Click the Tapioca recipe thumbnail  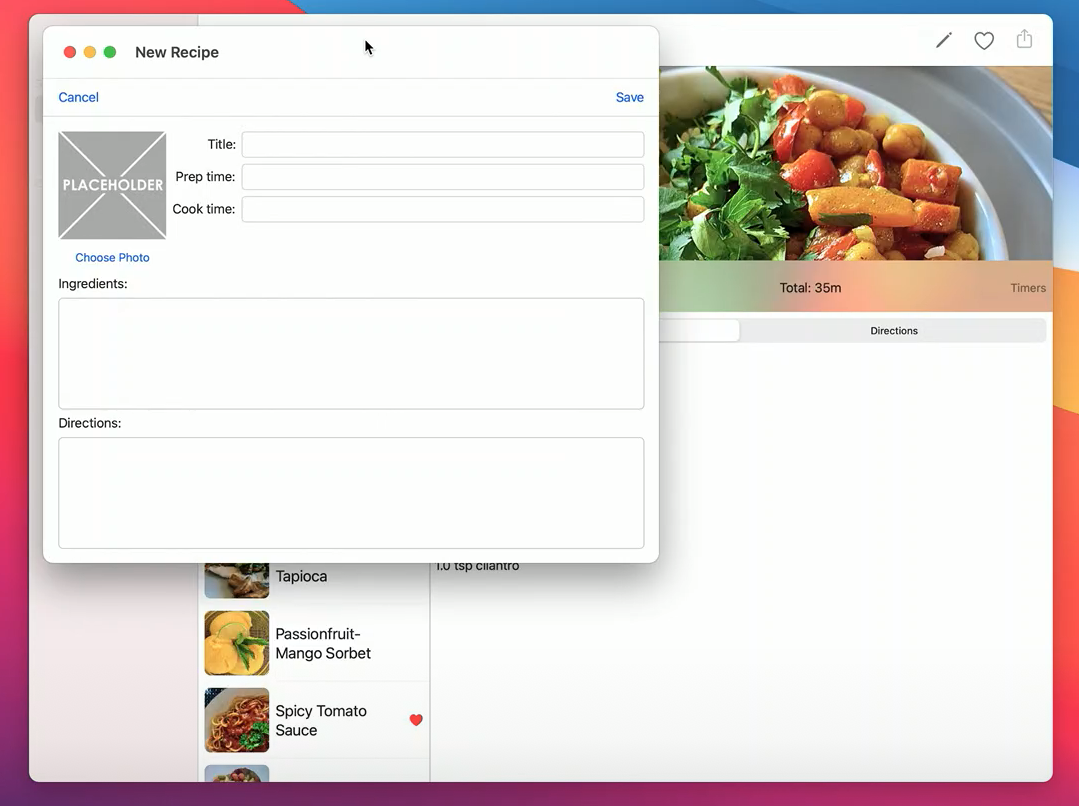pyautogui.click(x=237, y=580)
